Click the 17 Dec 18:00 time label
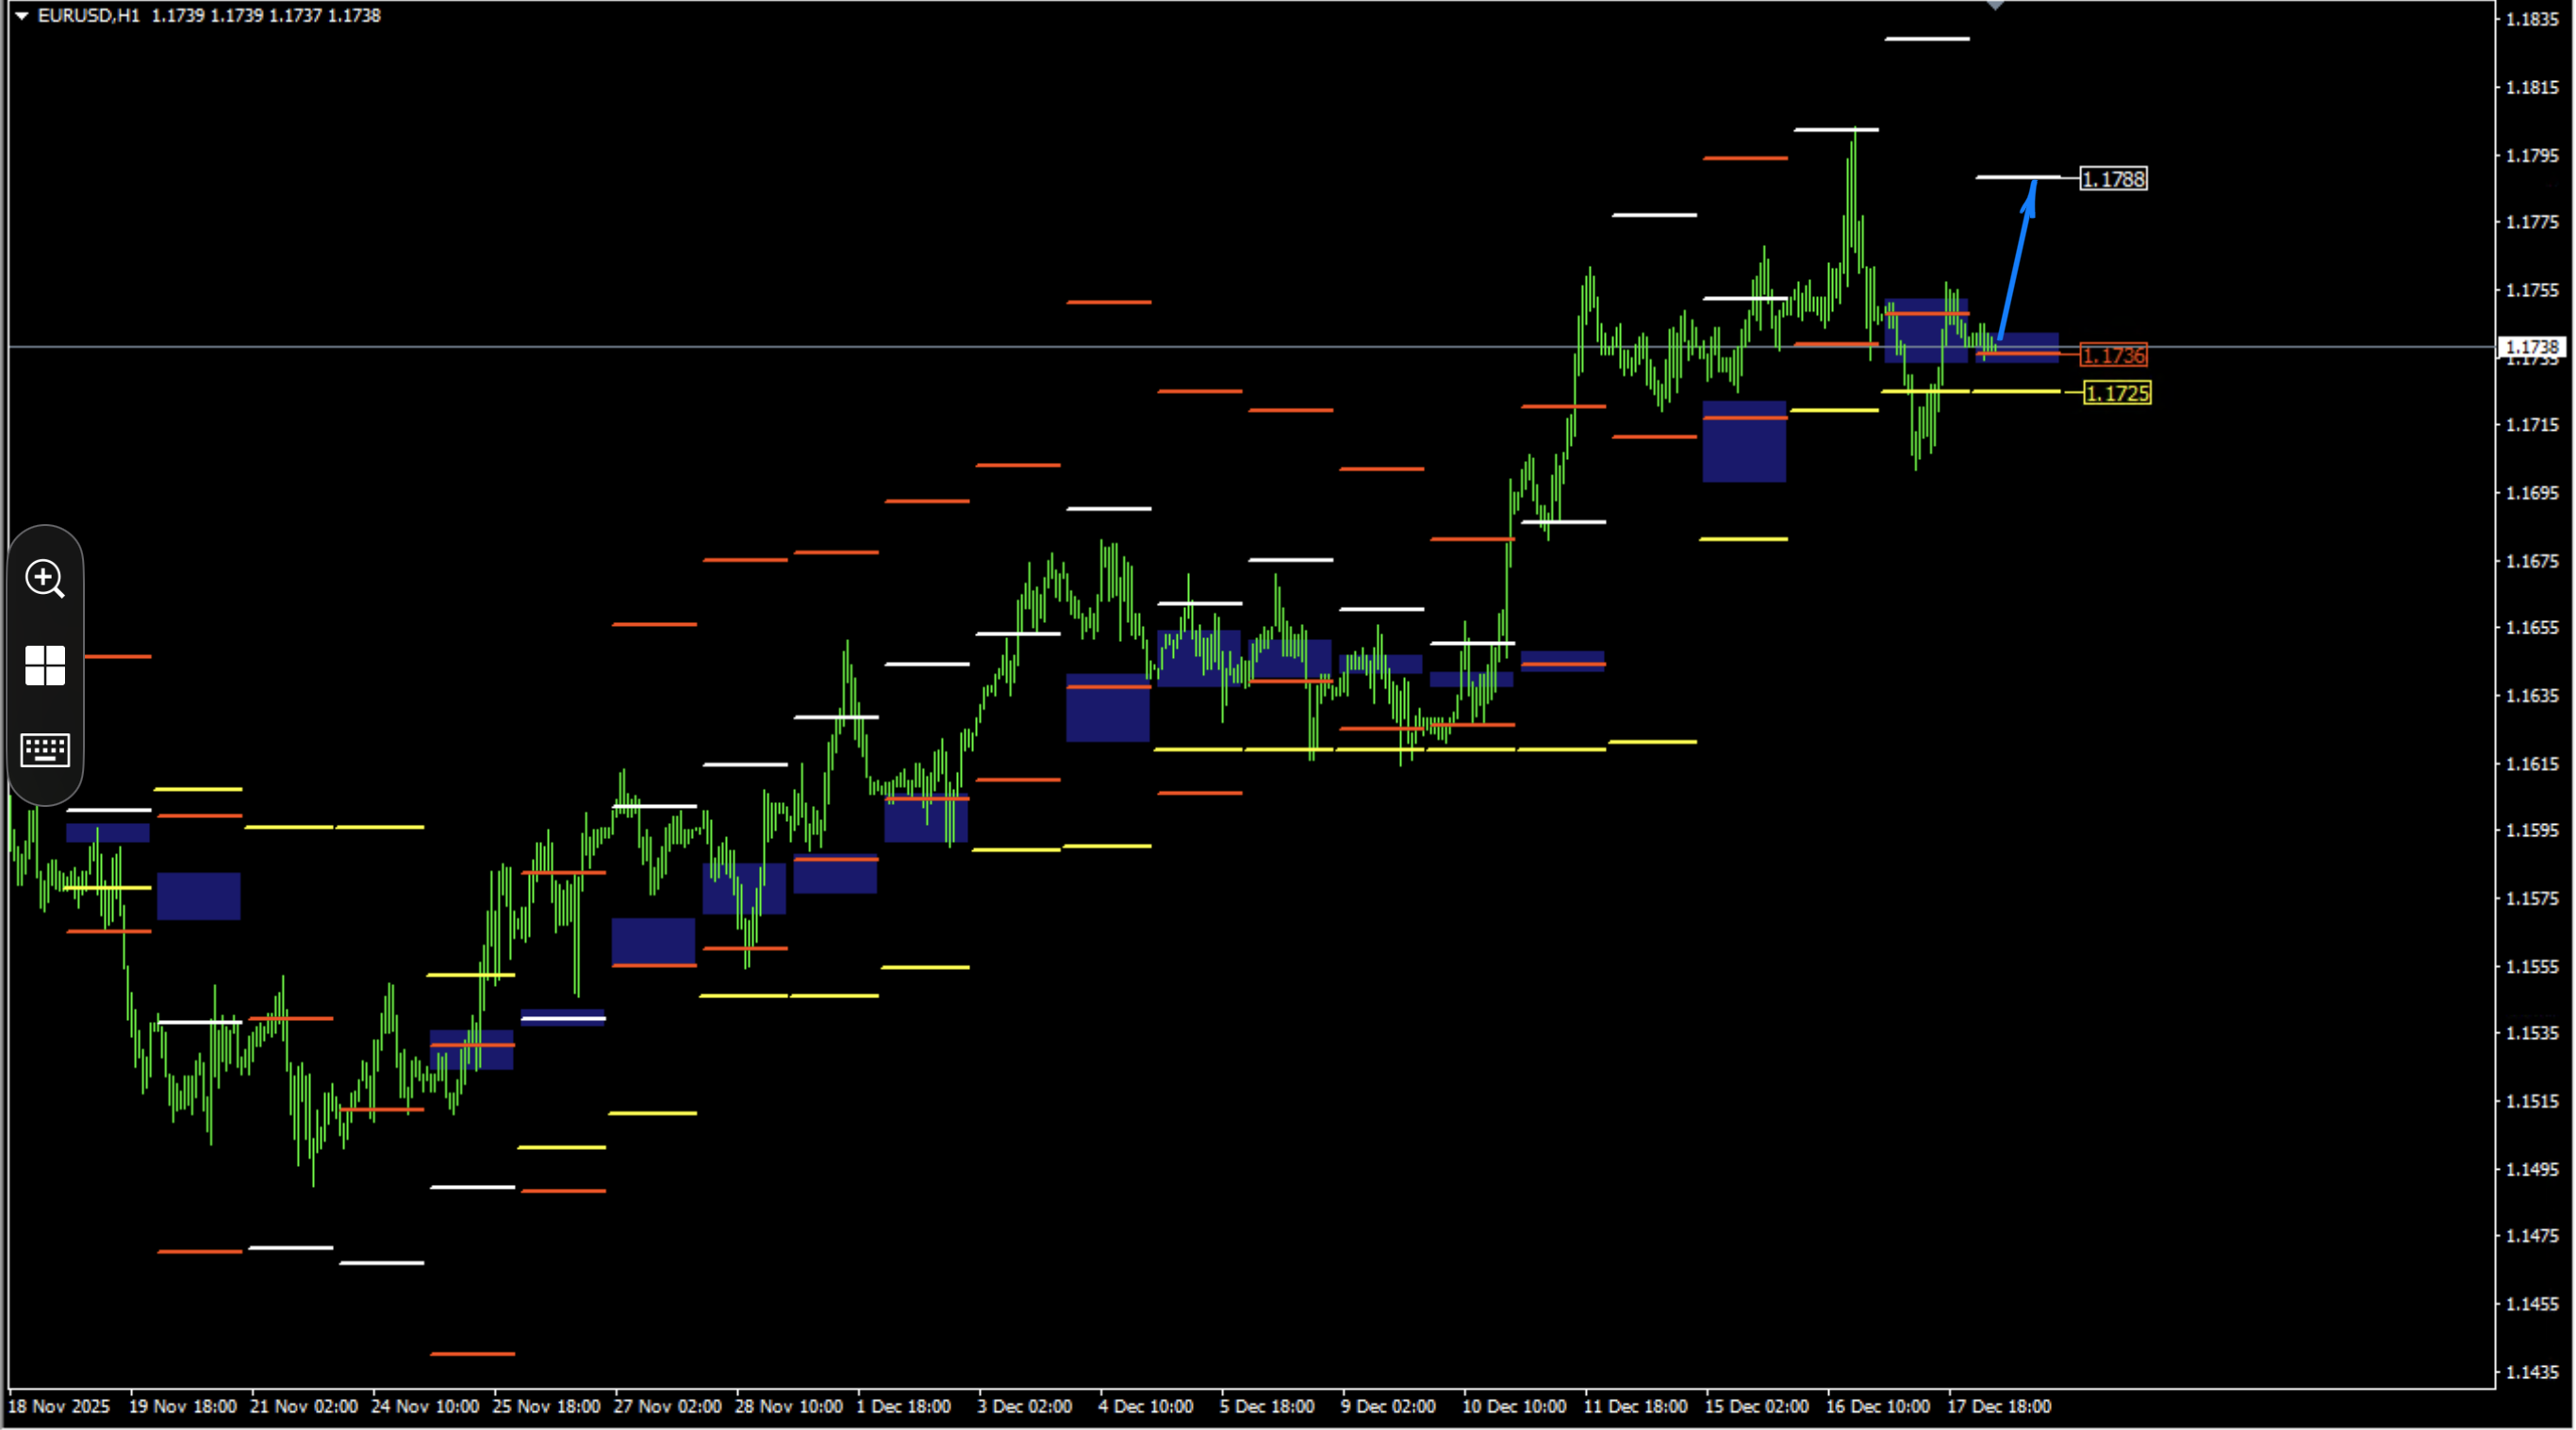Viewport: 2576px width, 1430px height. tap(1999, 1406)
